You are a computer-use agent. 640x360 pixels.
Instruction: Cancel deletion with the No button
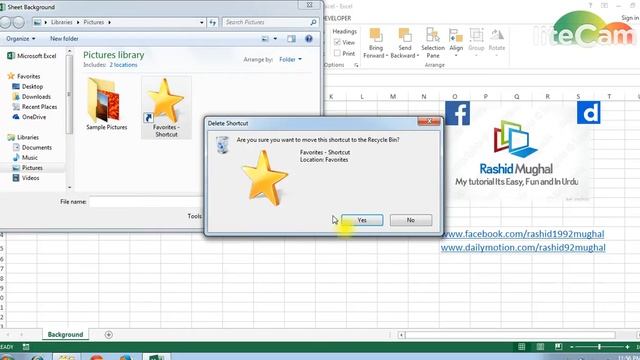pos(411,220)
